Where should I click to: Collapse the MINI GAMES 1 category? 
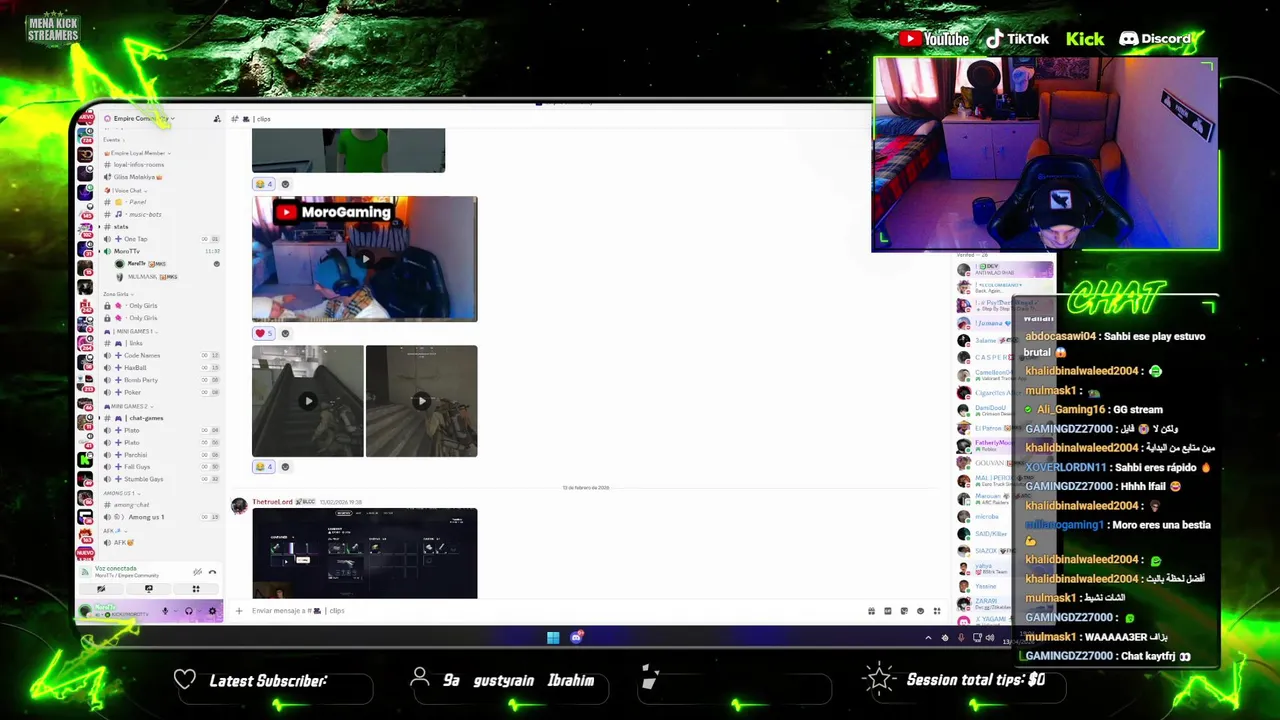tap(130, 331)
